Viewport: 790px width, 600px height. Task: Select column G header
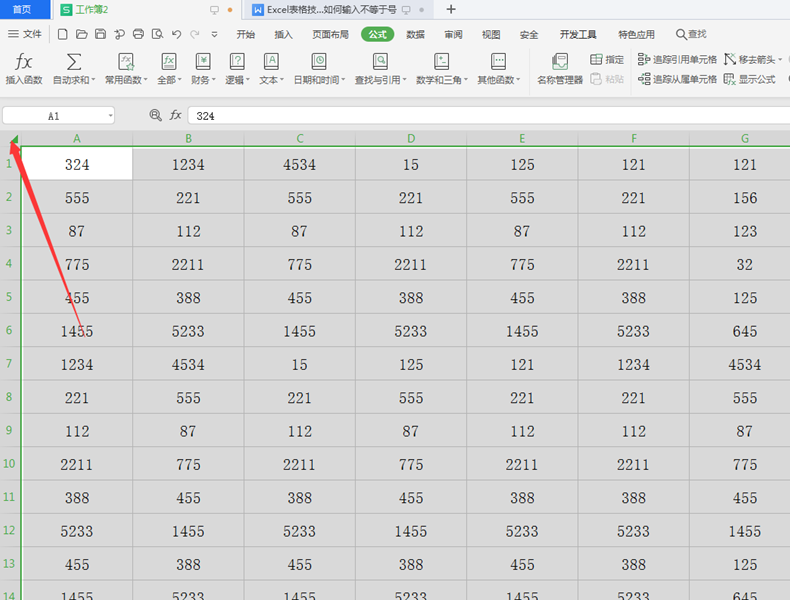745,138
